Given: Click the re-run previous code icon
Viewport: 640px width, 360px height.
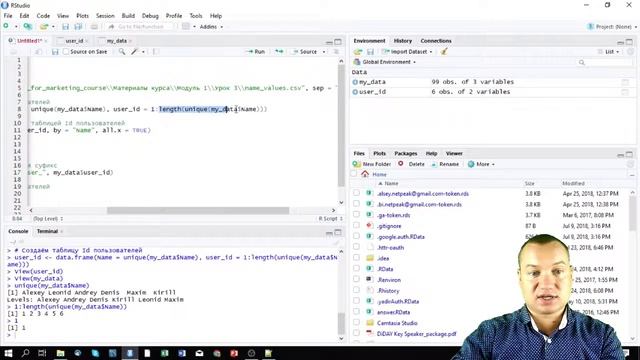Looking at the screenshot, I should (x=279, y=52).
